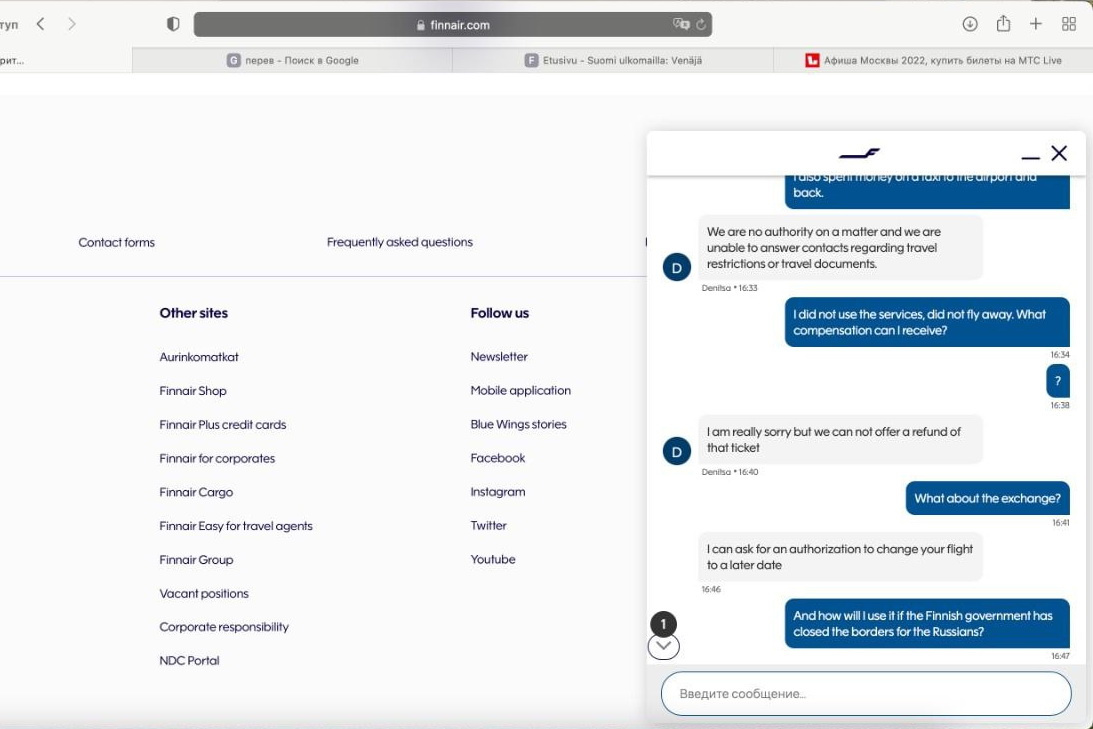
Task: Open the privacy report shield icon
Action: (x=174, y=24)
